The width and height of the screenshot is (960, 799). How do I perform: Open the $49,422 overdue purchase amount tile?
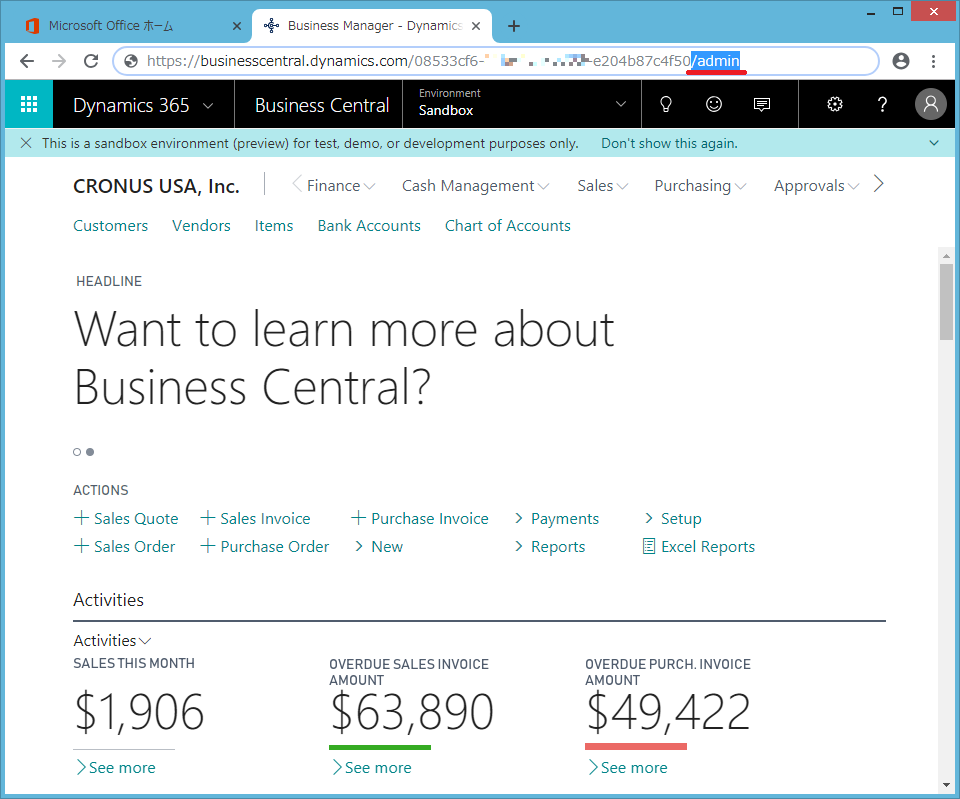pos(668,711)
